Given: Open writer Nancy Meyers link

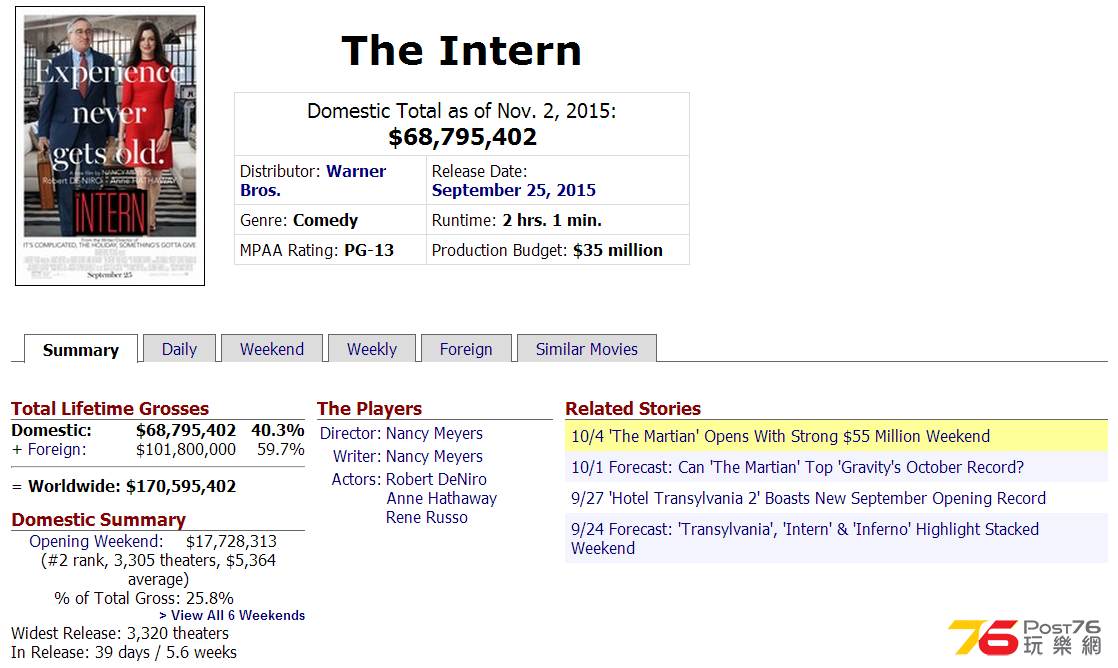Looking at the screenshot, I should 434,456.
